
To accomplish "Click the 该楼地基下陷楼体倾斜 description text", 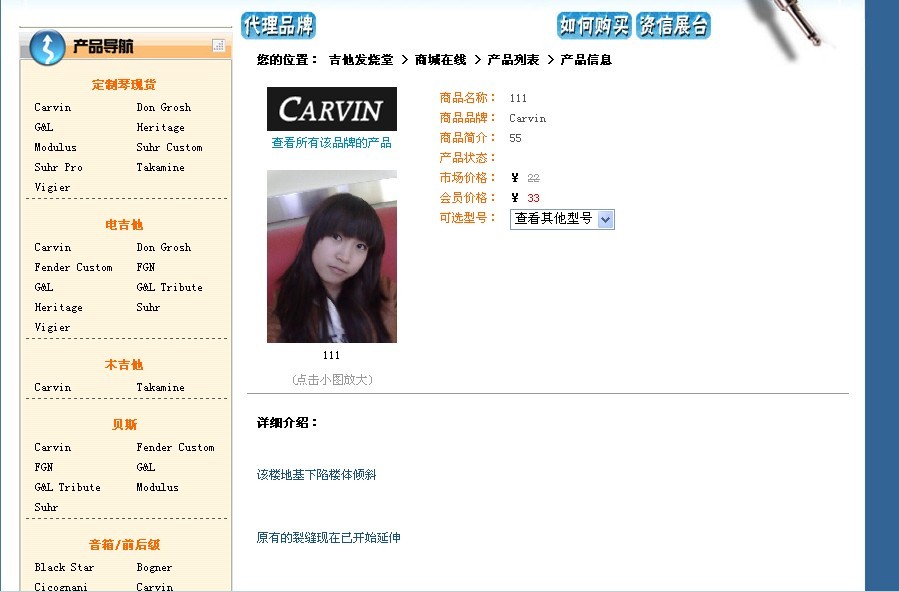I will [x=316, y=475].
